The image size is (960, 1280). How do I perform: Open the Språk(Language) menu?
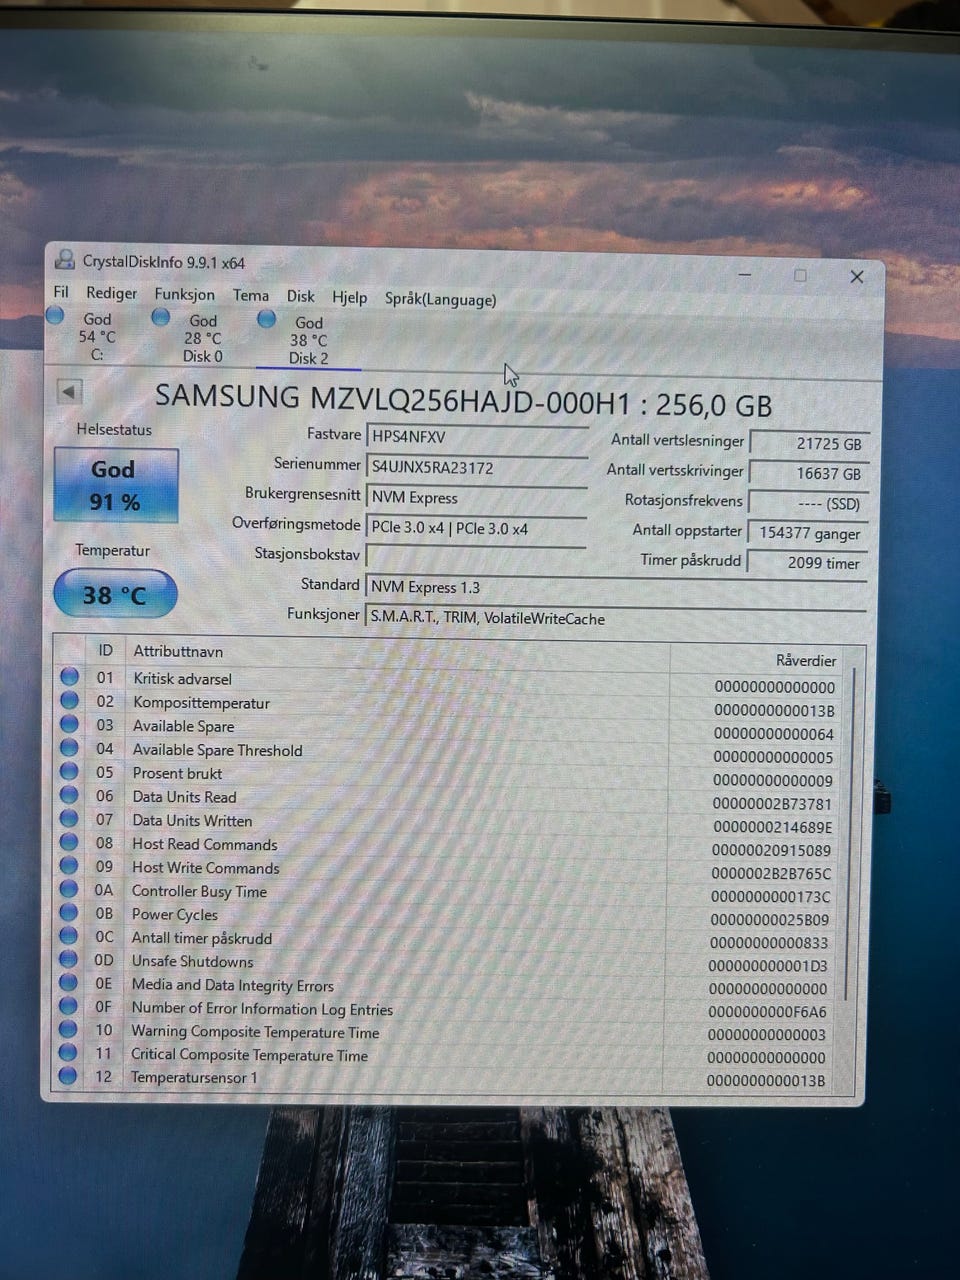point(440,299)
